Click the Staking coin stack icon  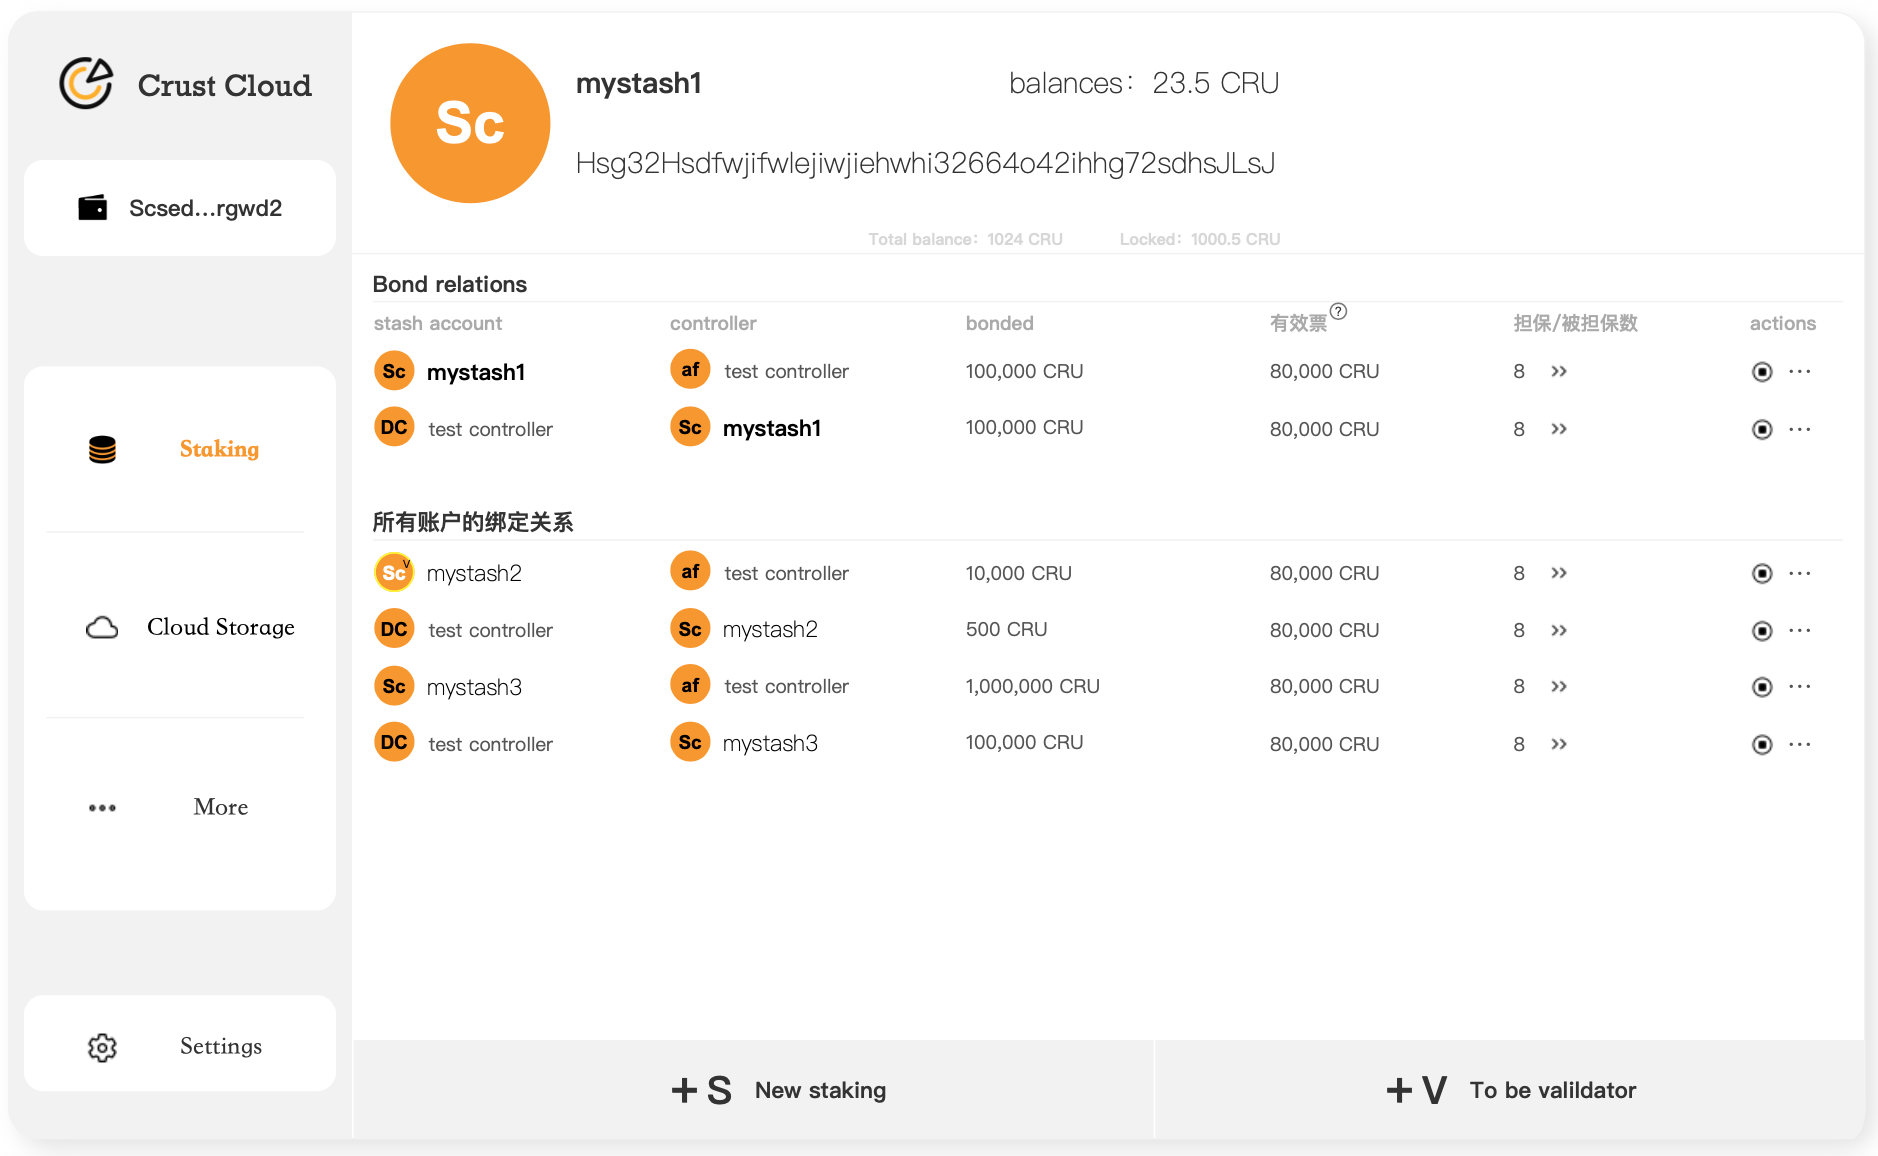102,450
